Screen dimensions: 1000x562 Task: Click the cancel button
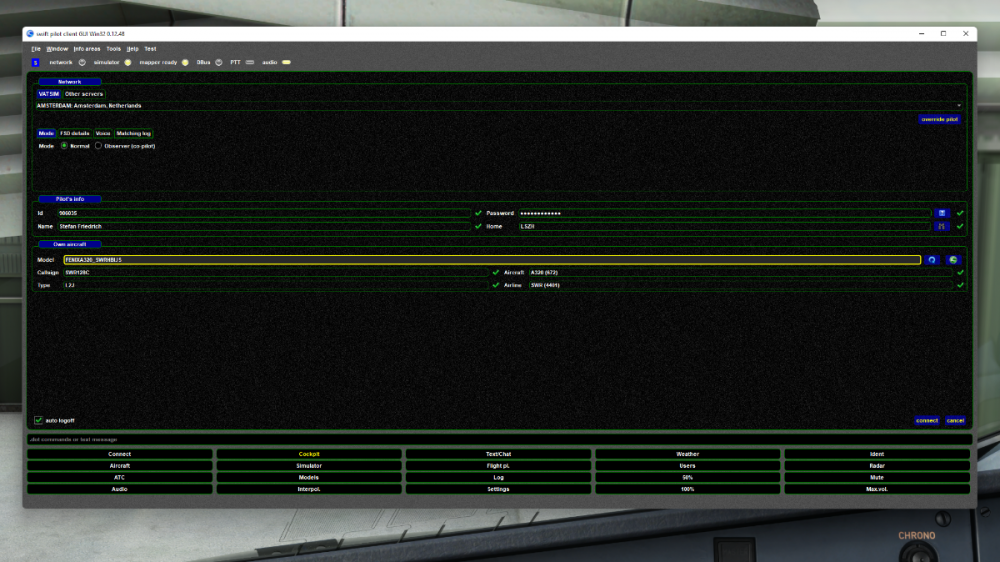pyautogui.click(x=955, y=420)
